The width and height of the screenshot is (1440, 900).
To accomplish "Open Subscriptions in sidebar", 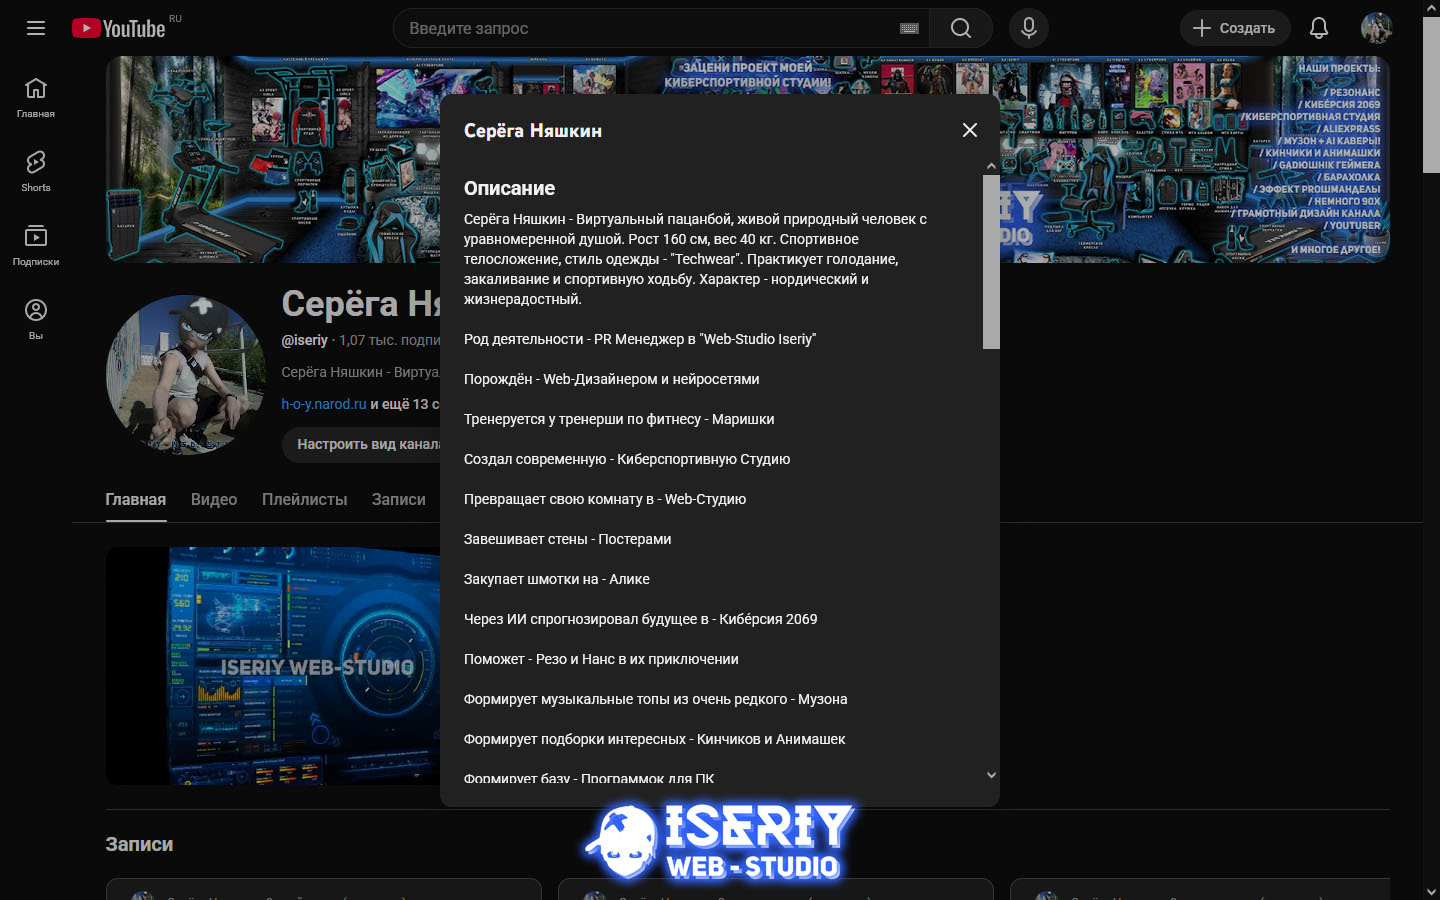I will point(36,245).
